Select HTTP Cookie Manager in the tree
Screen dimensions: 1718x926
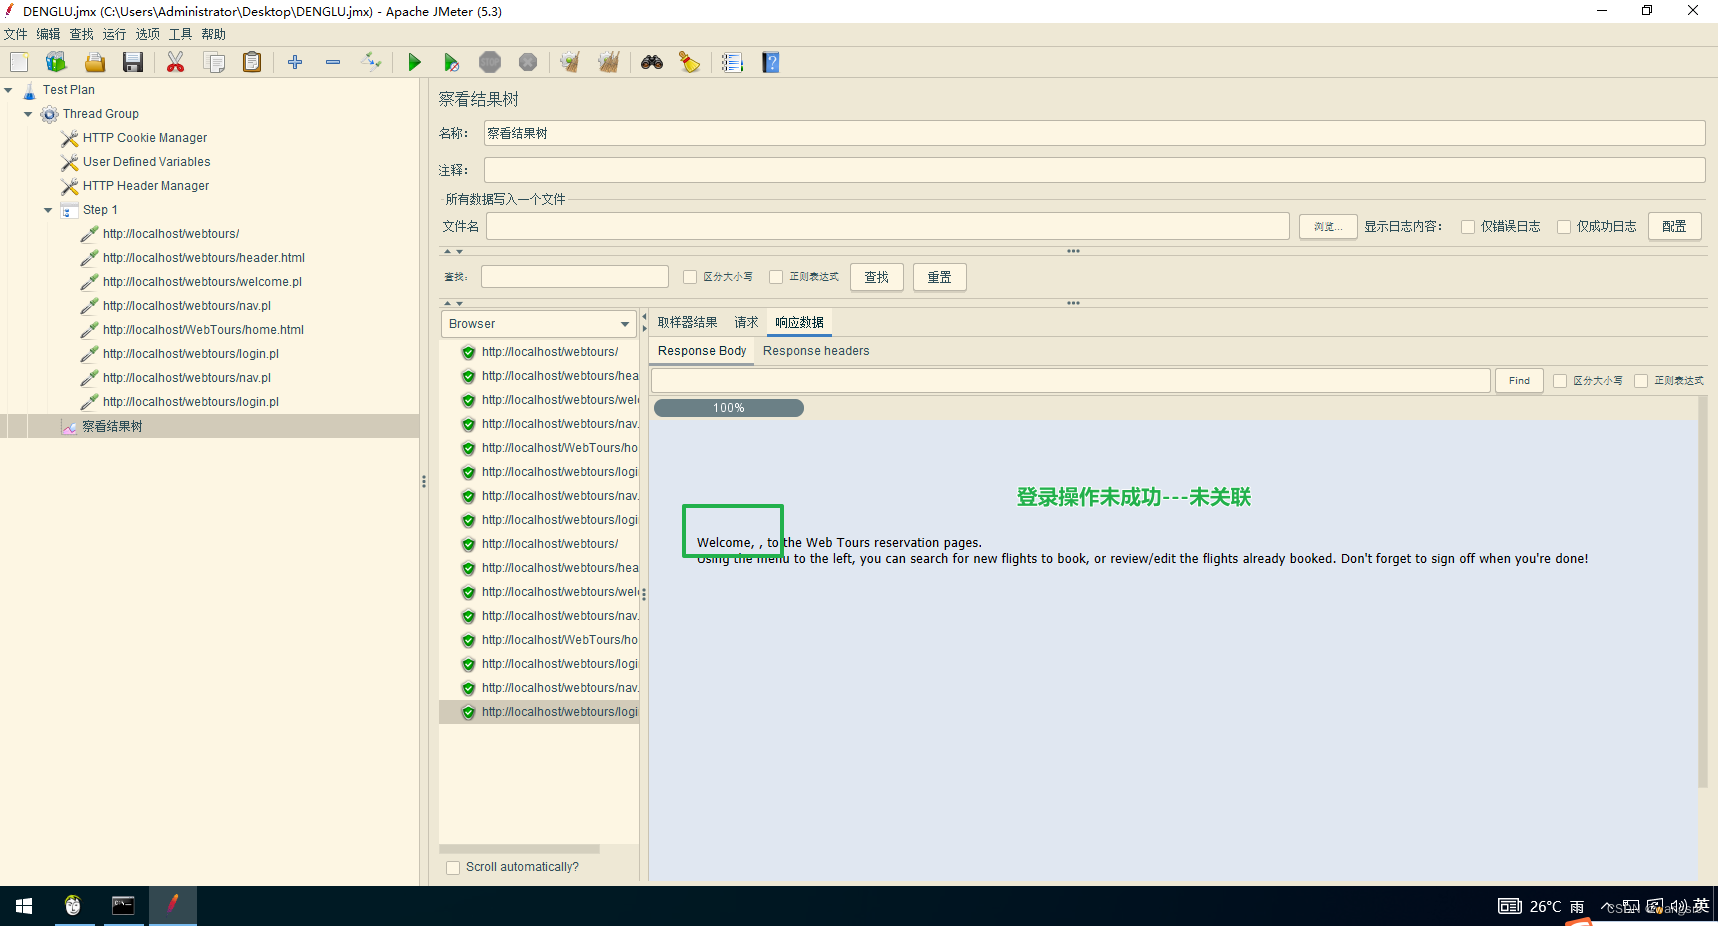click(145, 138)
